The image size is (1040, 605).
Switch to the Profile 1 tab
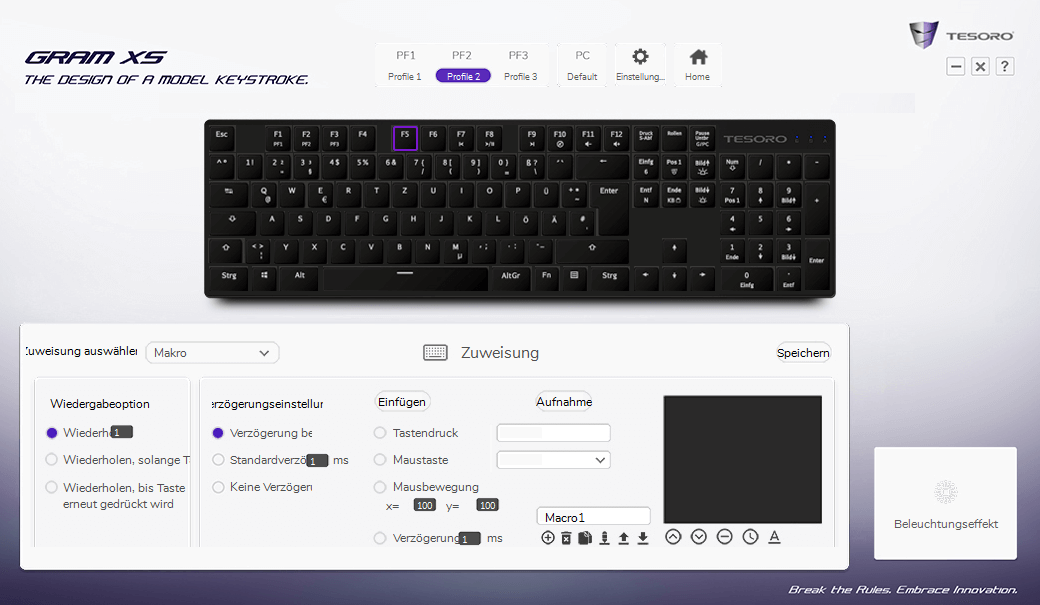tap(405, 66)
